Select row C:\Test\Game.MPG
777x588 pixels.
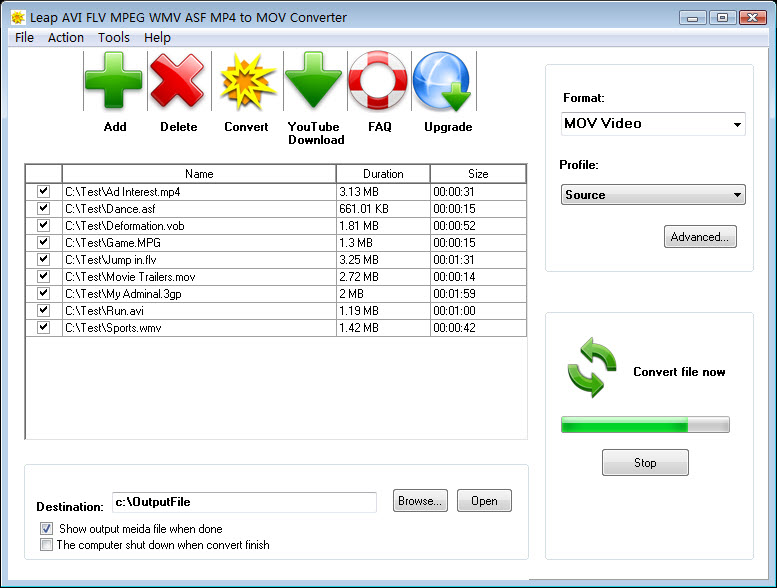click(276, 243)
